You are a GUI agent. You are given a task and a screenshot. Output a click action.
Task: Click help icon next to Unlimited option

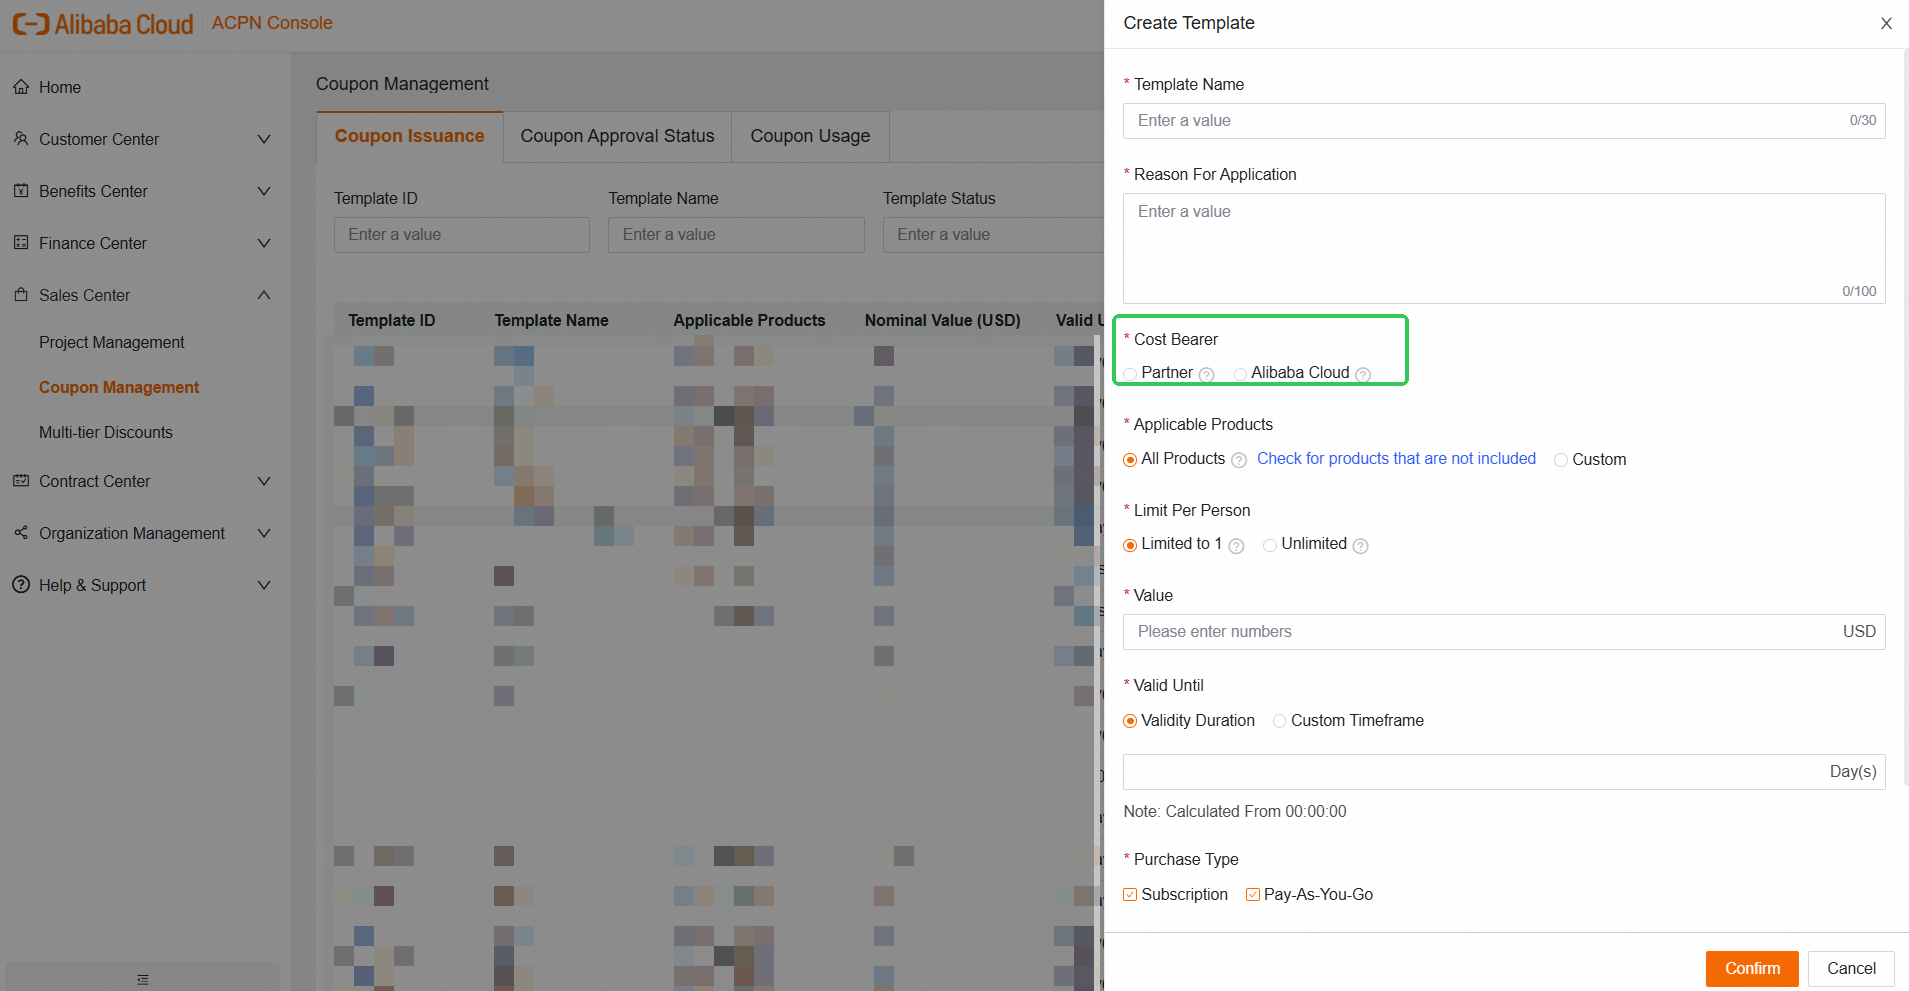(1360, 546)
